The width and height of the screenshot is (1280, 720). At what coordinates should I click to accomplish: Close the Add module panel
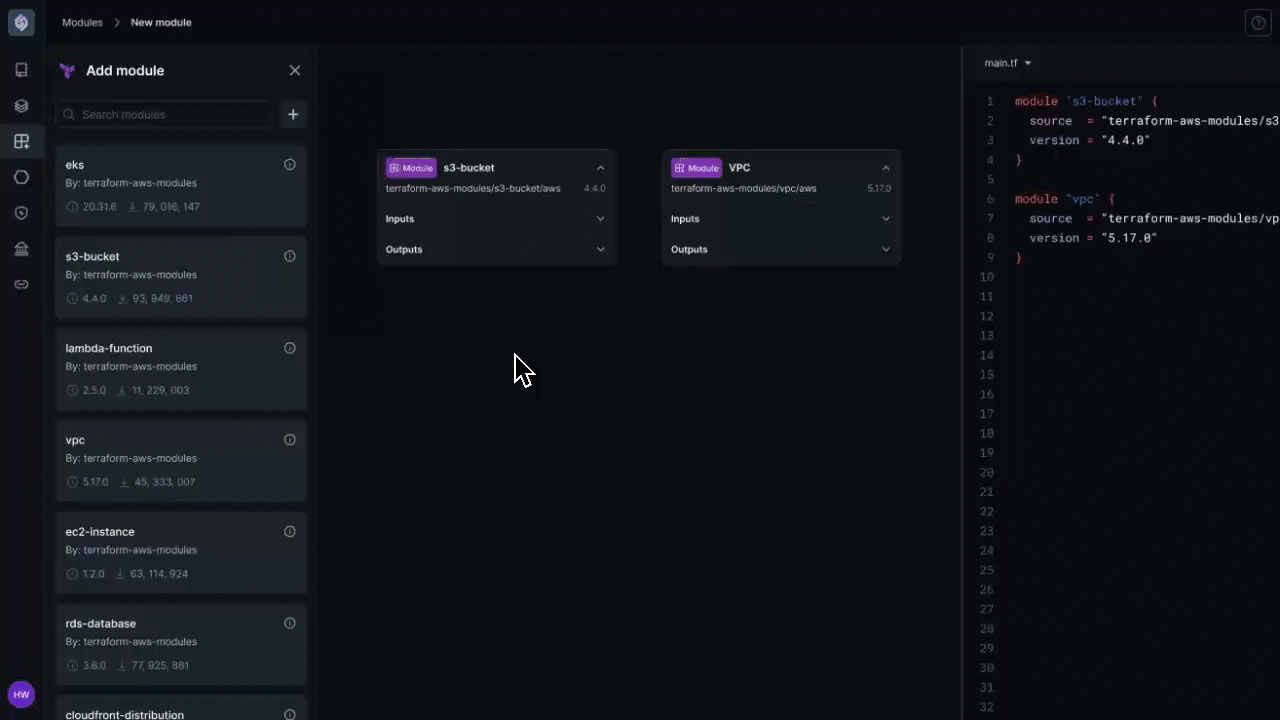point(295,70)
